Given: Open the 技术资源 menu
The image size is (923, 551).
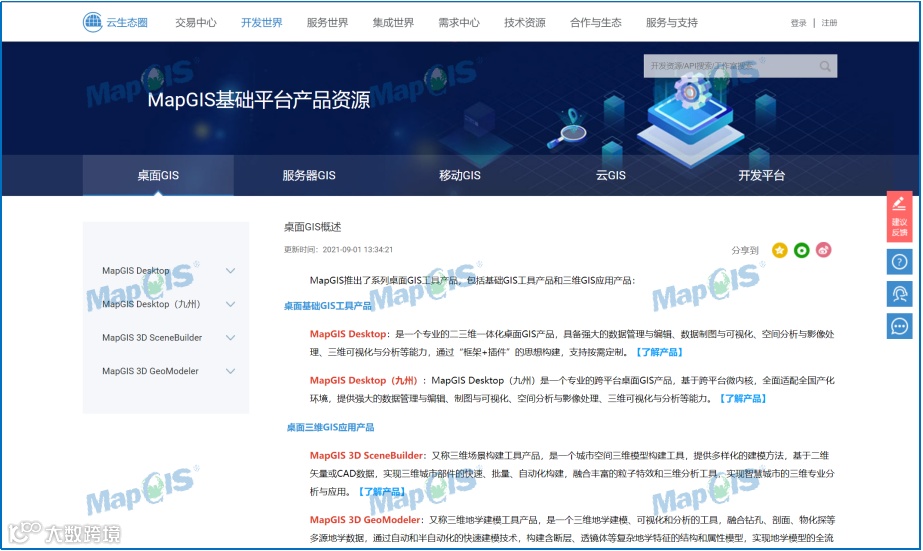Looking at the screenshot, I should [524, 23].
